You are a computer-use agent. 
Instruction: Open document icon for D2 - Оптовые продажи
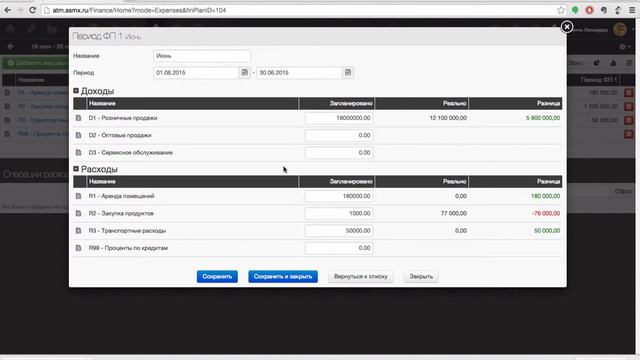(78, 135)
